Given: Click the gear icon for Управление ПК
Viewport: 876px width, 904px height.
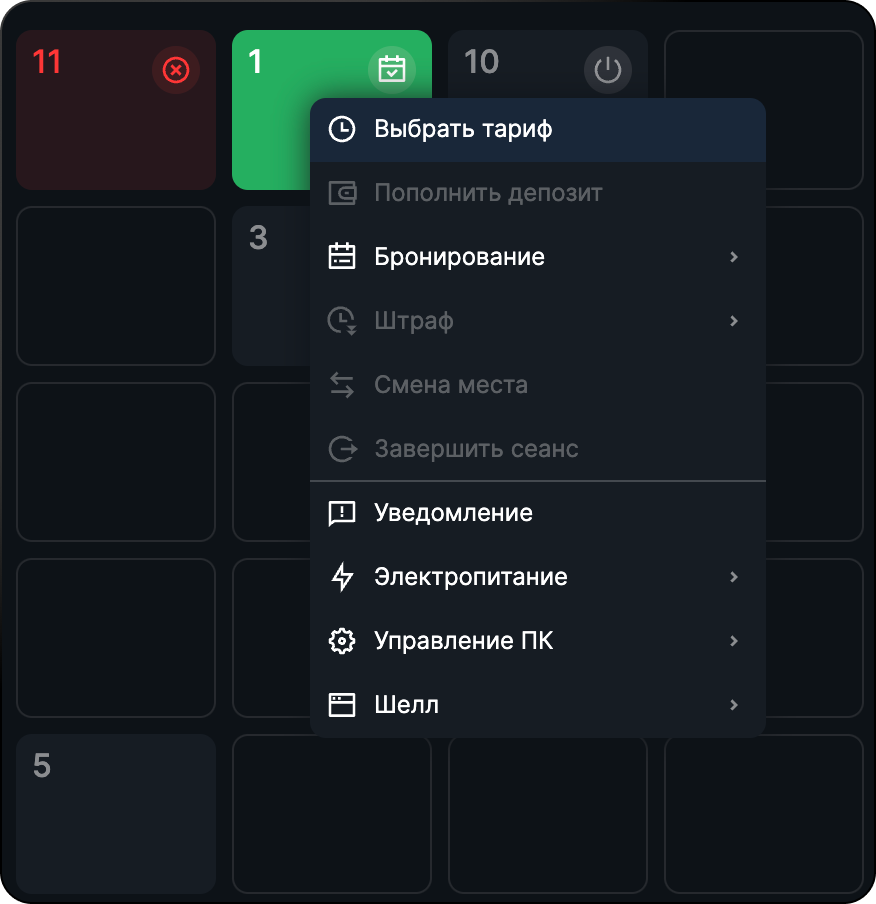Looking at the screenshot, I should [x=342, y=641].
